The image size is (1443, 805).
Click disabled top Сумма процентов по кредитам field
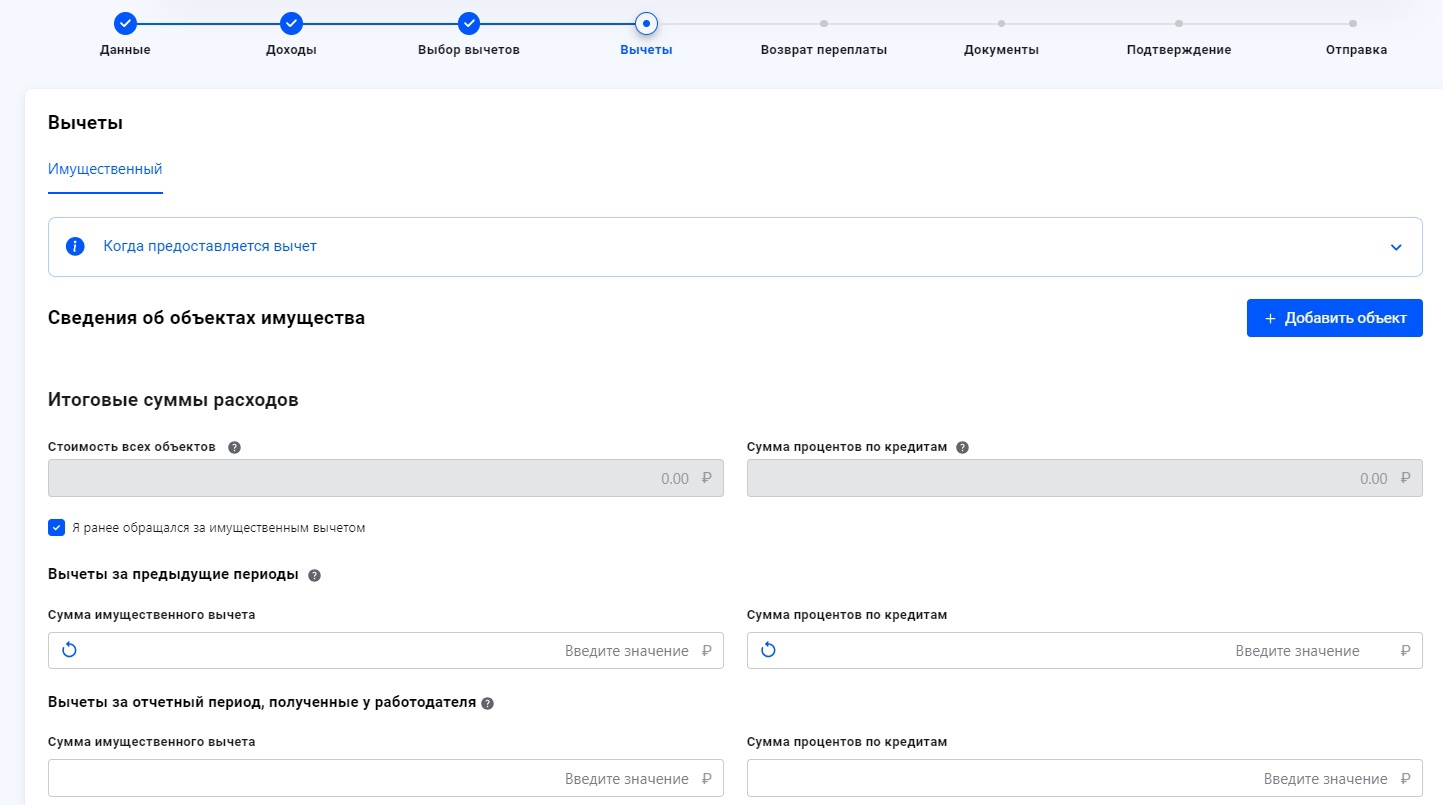point(1084,478)
